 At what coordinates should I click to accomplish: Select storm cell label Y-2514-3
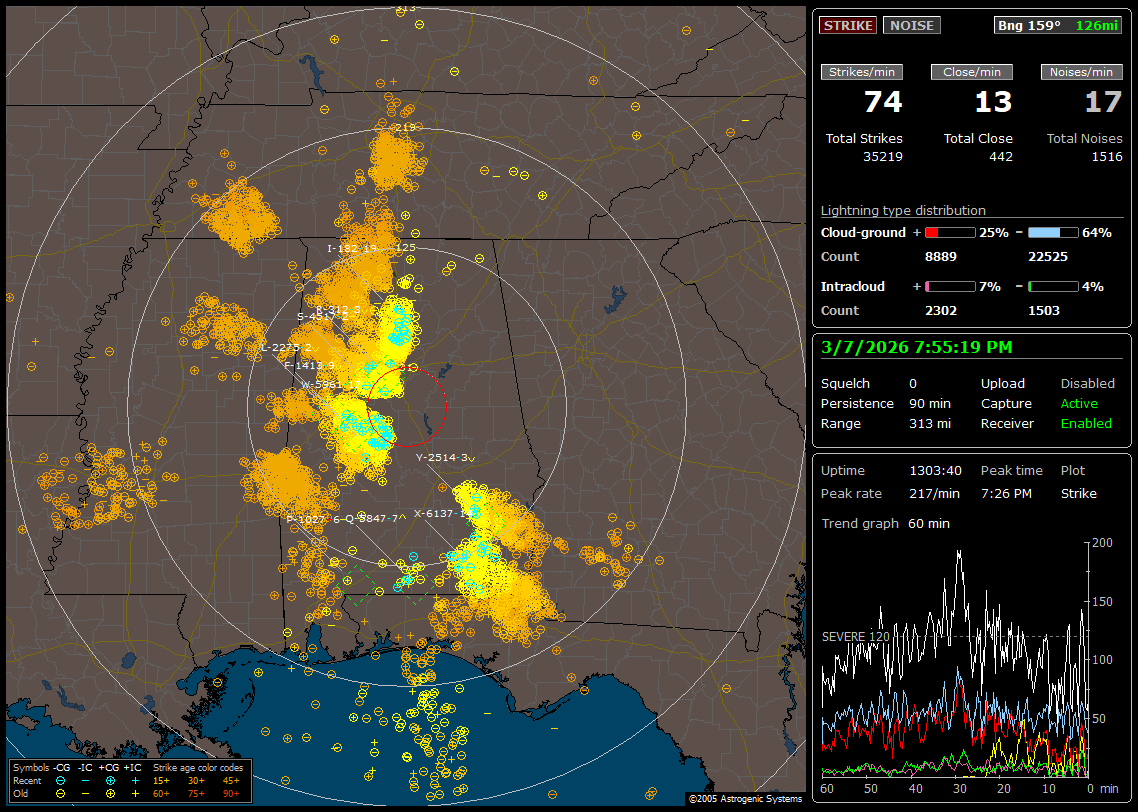pyautogui.click(x=442, y=457)
